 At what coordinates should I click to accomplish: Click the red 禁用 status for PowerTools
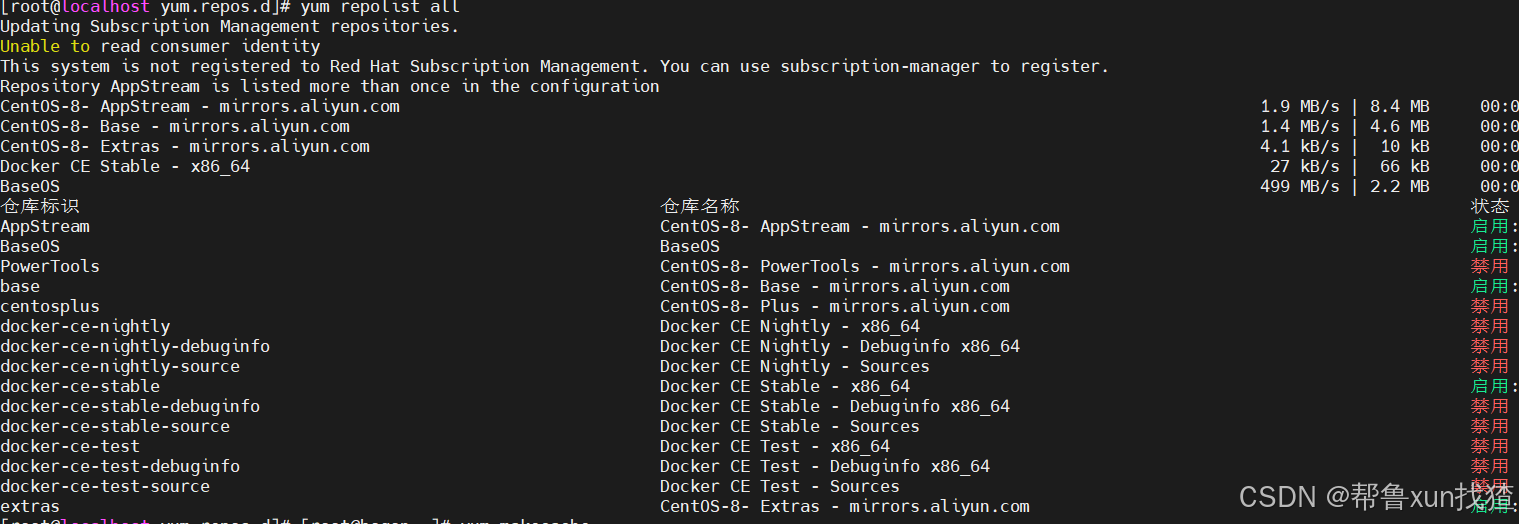pyautogui.click(x=1489, y=266)
